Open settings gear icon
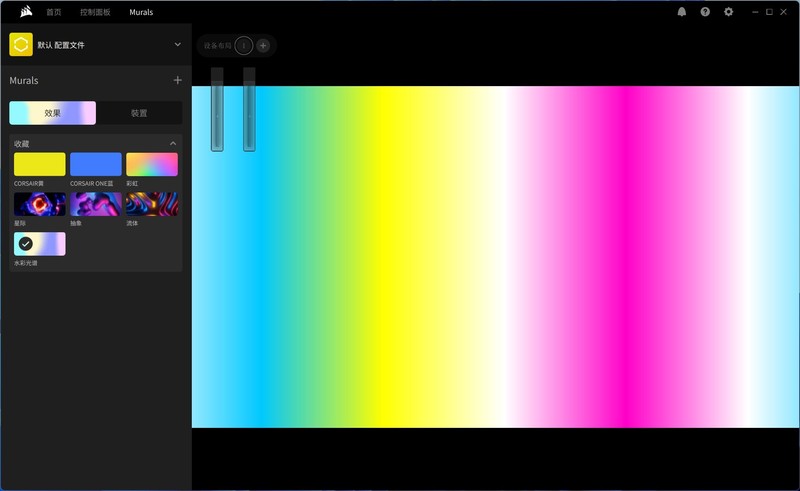The height and width of the screenshot is (491, 800). tap(729, 12)
